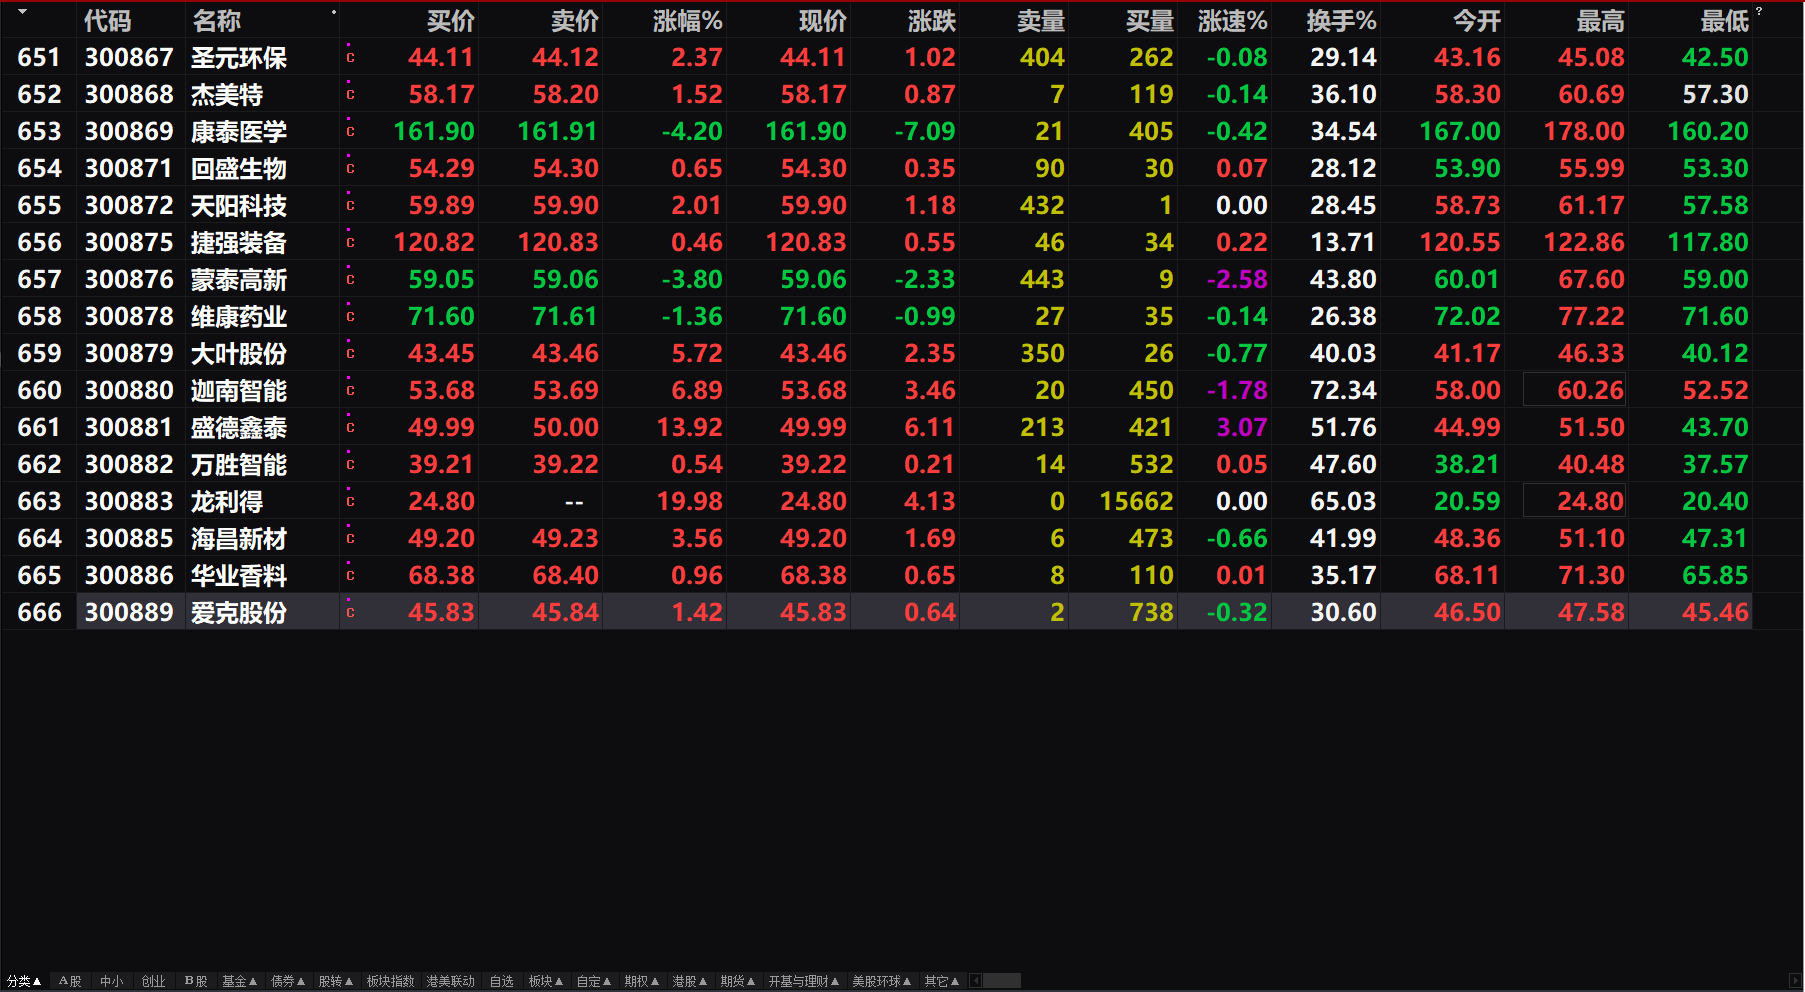Click the C marker for 华业香料
The height and width of the screenshot is (992, 1805).
click(x=350, y=576)
